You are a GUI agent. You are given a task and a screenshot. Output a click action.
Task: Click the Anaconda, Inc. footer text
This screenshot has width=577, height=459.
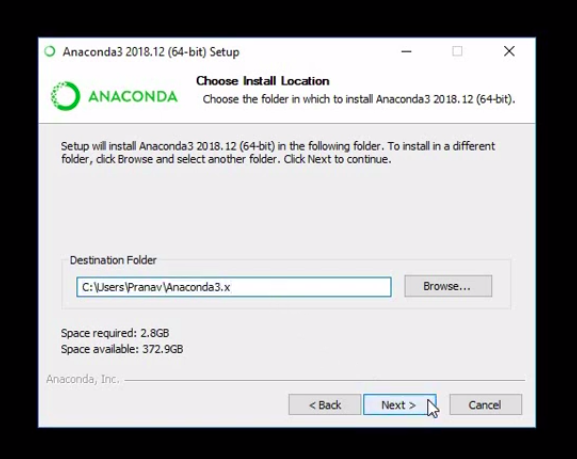tap(83, 379)
